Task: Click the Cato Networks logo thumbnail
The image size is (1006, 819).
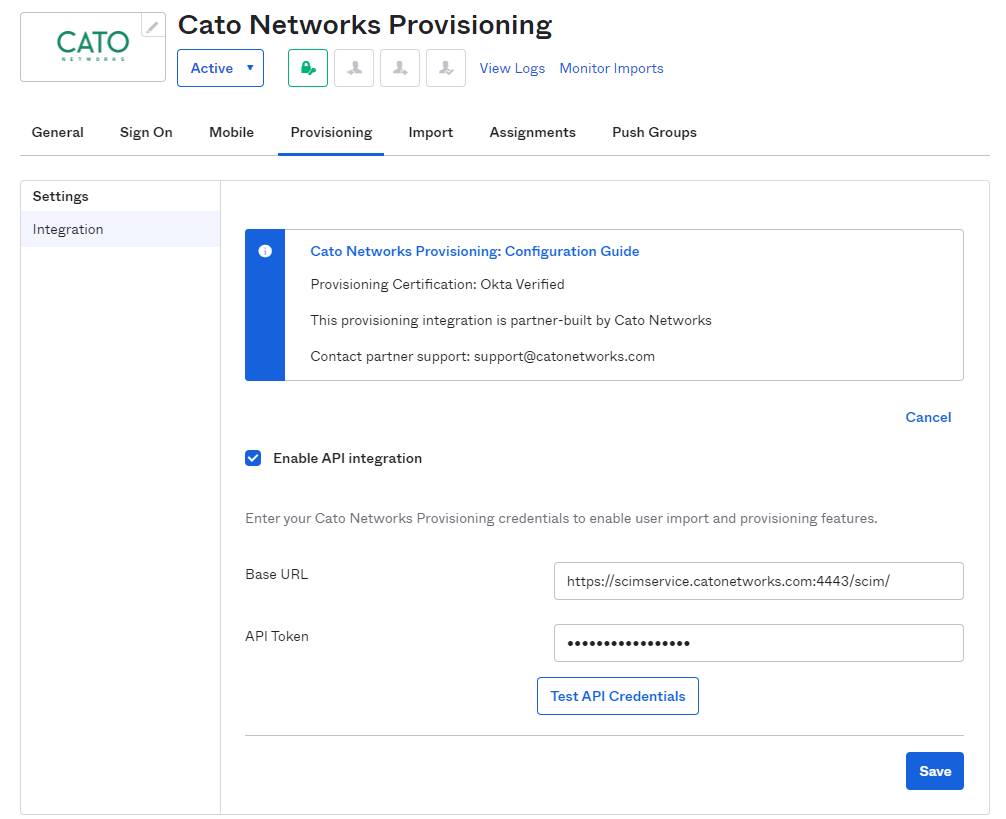Action: 92,47
